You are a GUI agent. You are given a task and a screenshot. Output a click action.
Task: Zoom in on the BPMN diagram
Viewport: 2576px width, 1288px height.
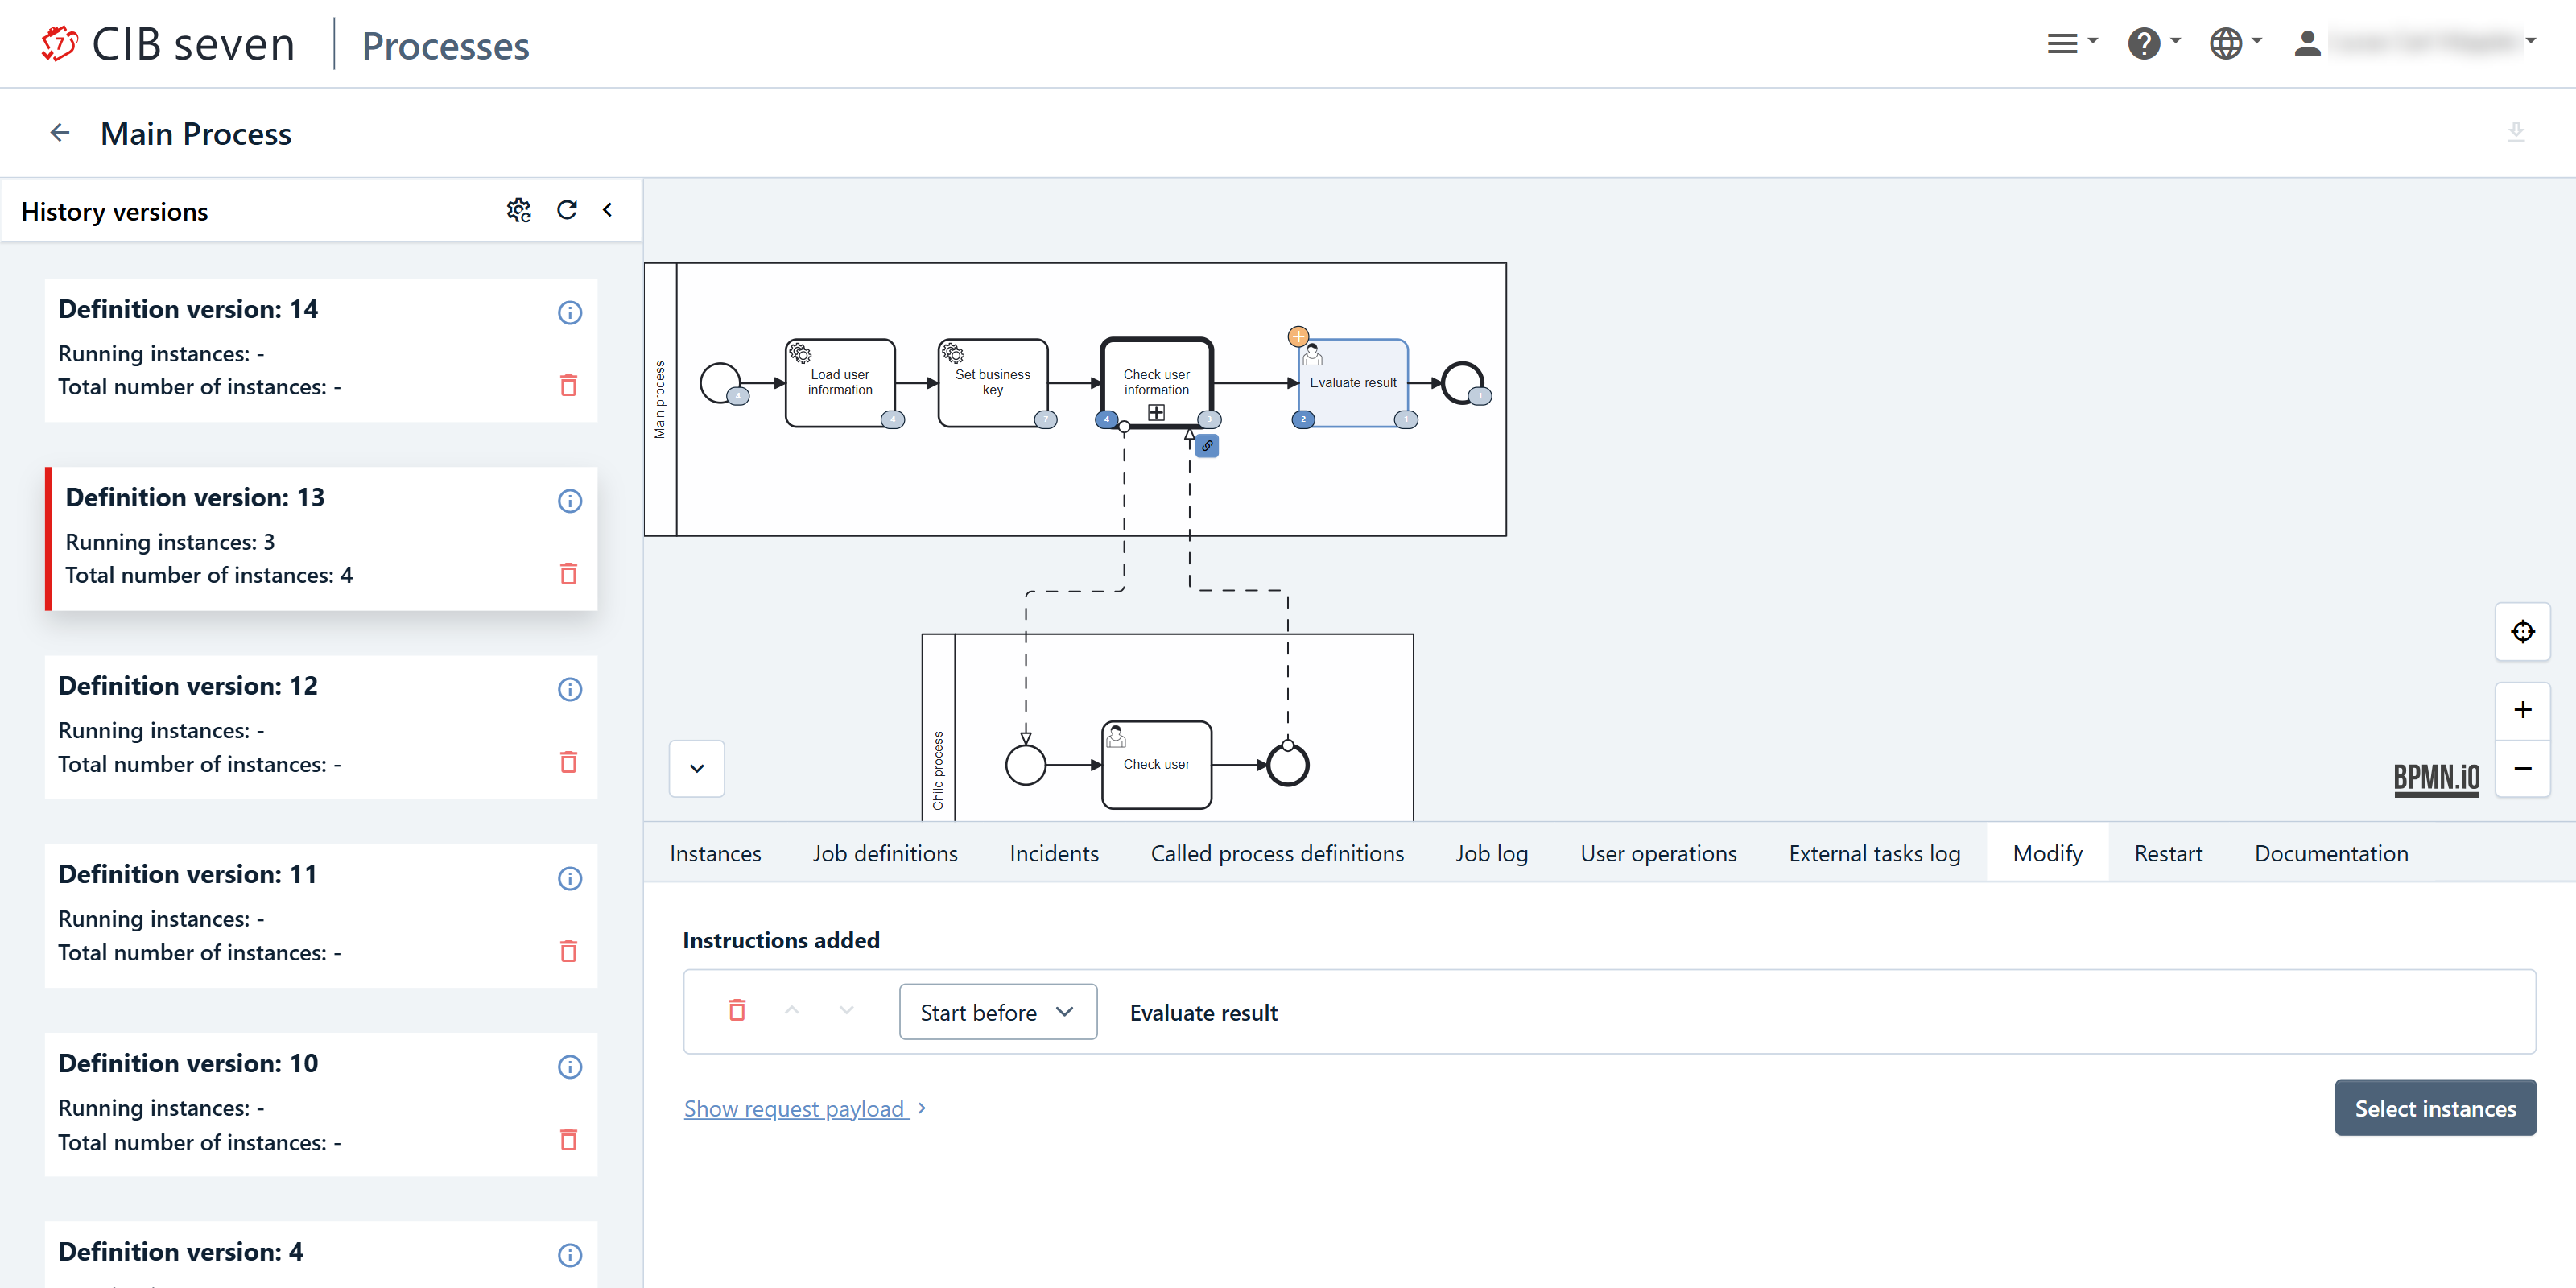tap(2522, 710)
